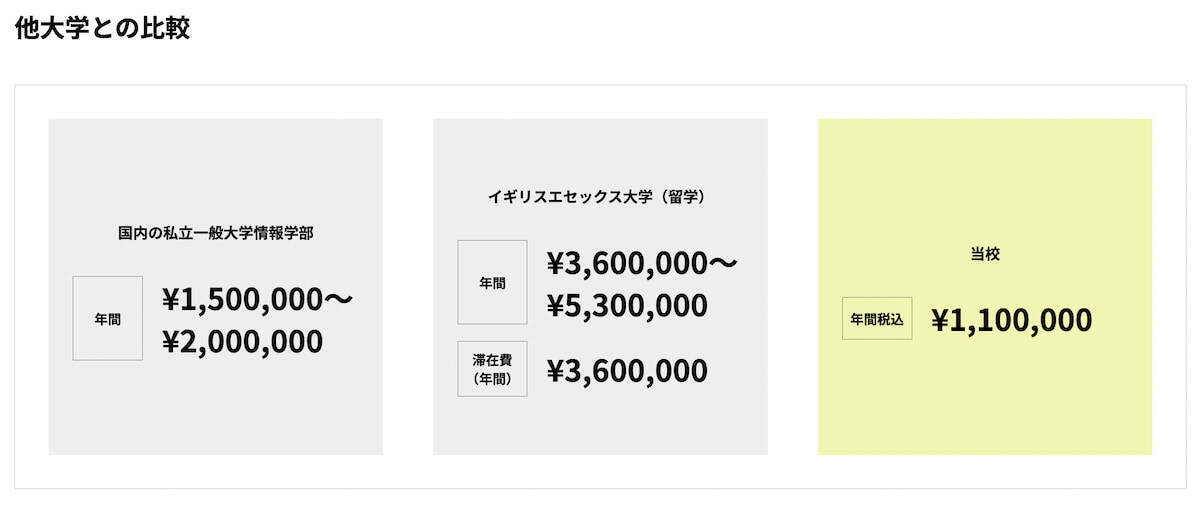
Task: Click the イギリスエセックス大学（留学） card title
Action: [600, 197]
